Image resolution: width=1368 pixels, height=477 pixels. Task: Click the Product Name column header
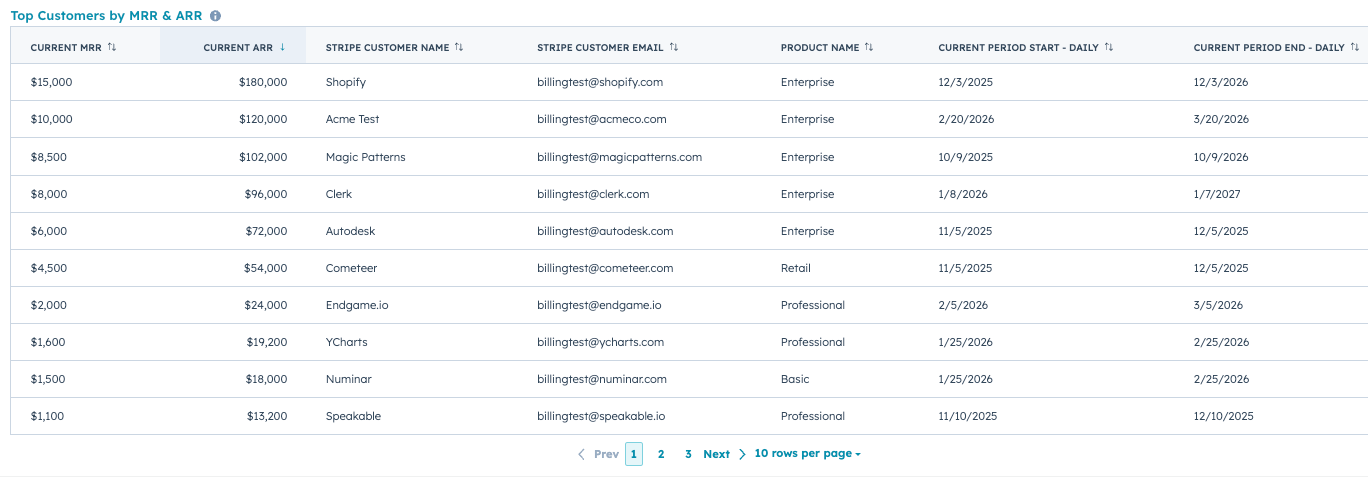[840, 47]
